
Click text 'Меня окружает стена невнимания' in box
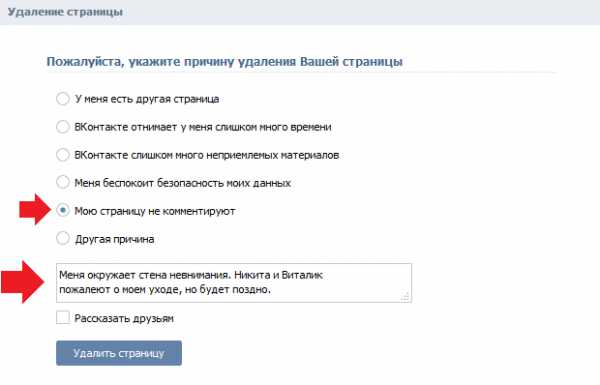tap(144, 275)
